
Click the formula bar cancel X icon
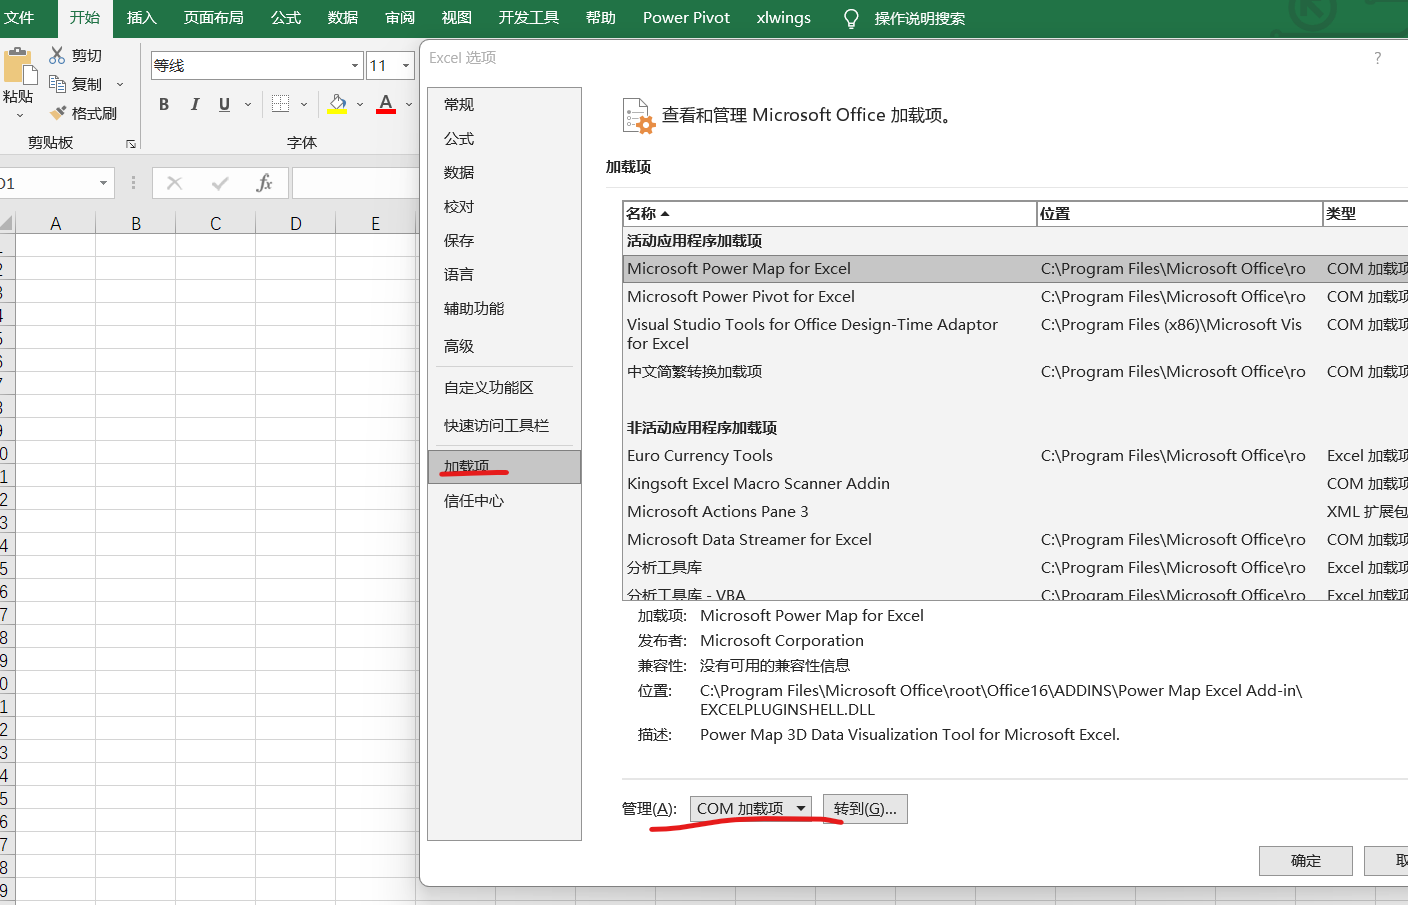coord(175,183)
